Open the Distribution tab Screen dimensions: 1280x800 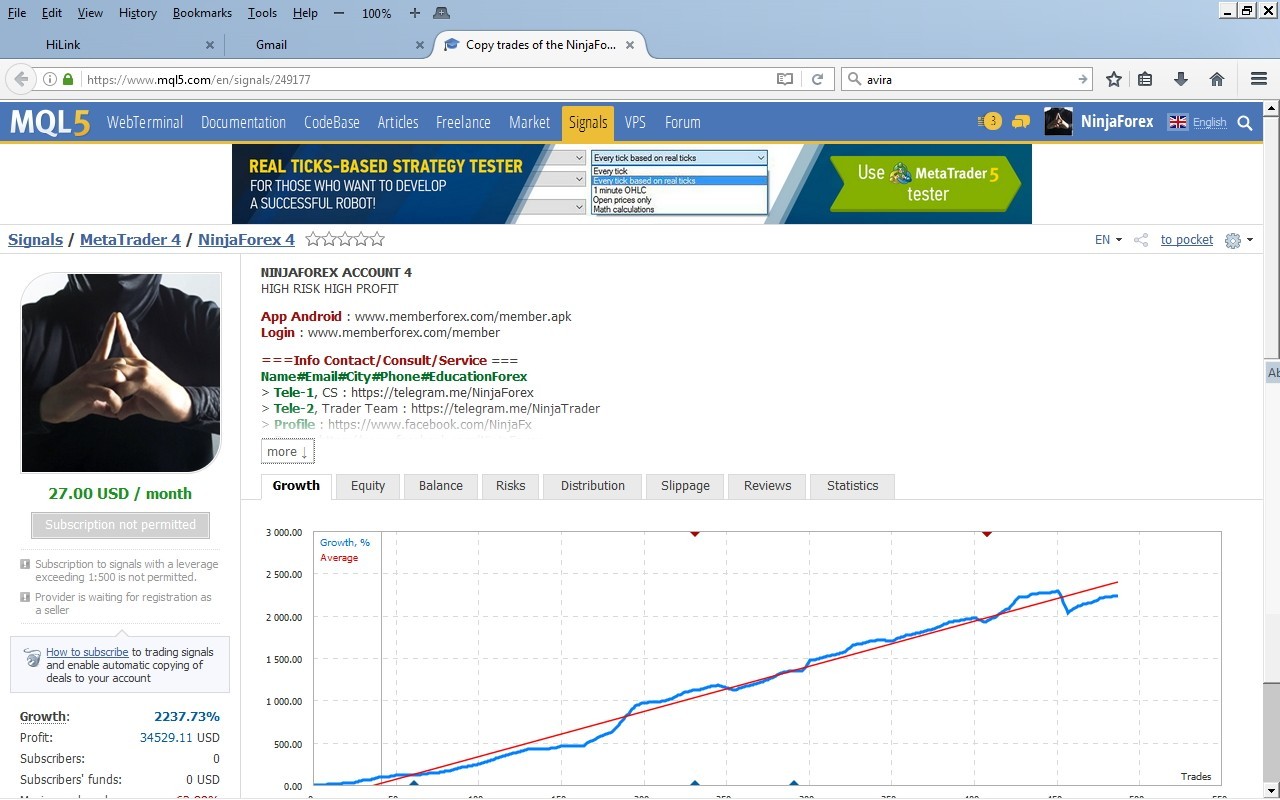tap(593, 486)
